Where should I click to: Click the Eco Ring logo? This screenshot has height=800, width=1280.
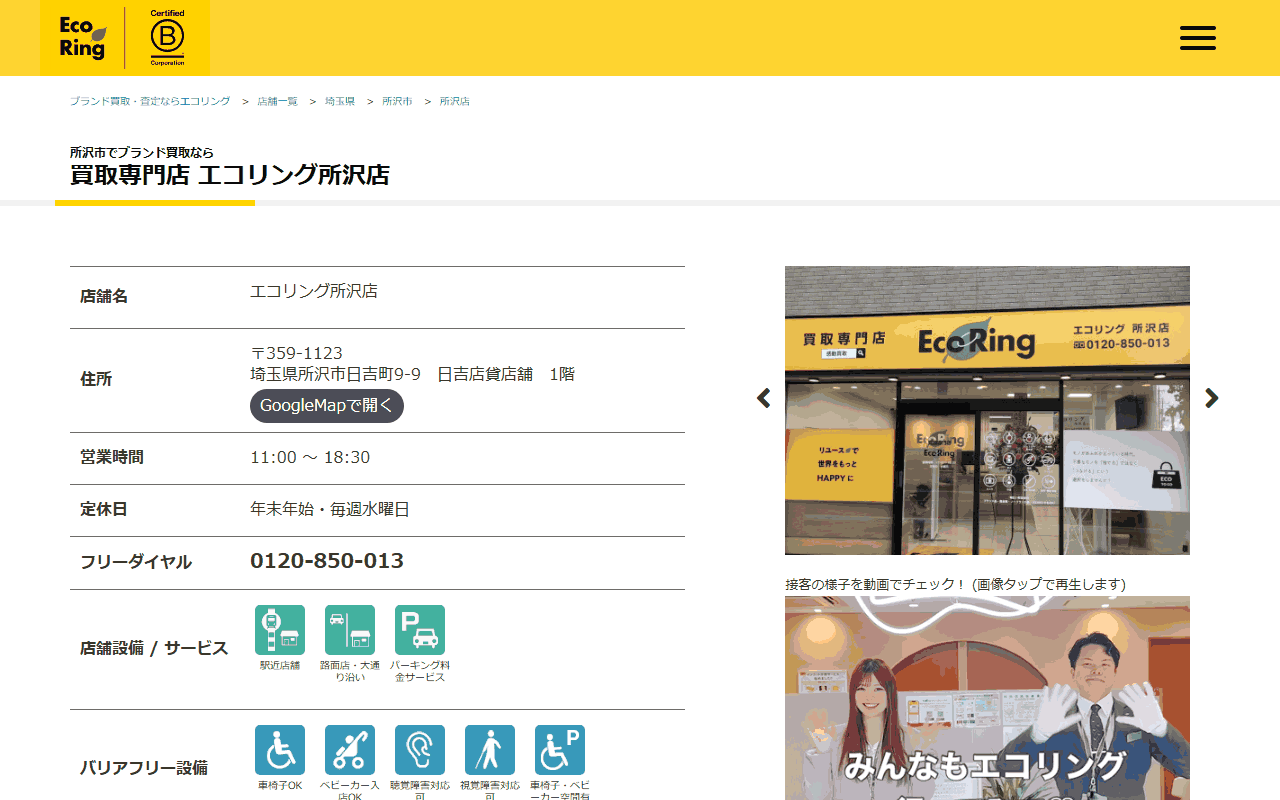pos(82,38)
